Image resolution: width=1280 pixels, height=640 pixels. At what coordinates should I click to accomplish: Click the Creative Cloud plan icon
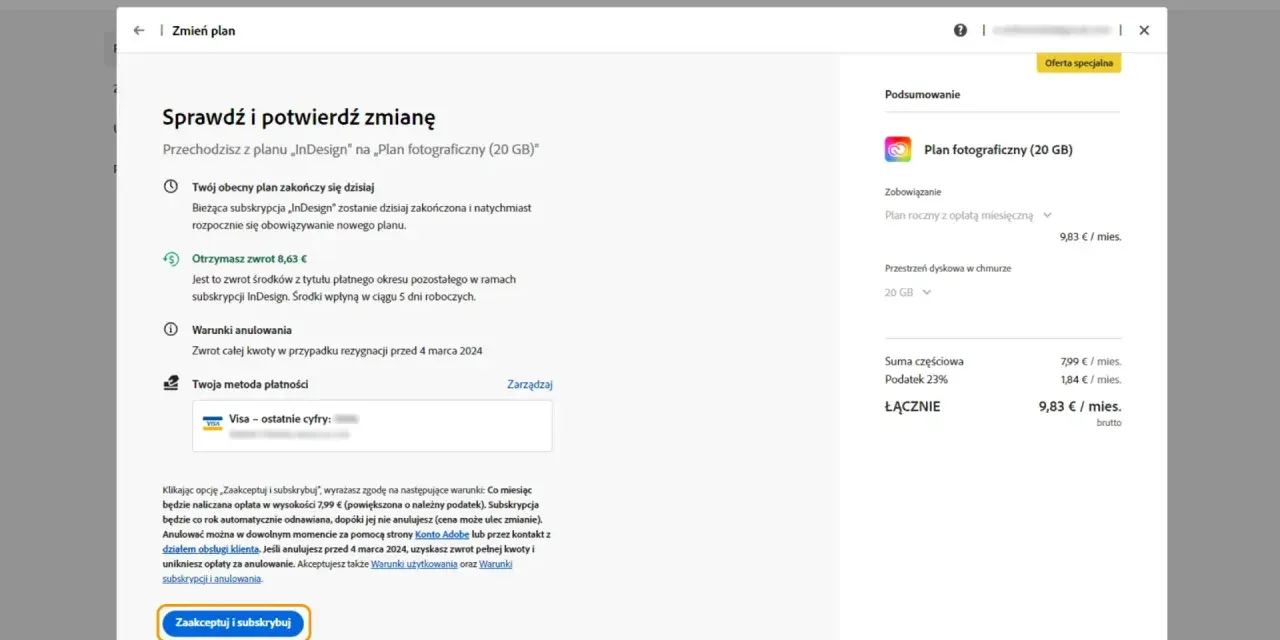coord(898,149)
